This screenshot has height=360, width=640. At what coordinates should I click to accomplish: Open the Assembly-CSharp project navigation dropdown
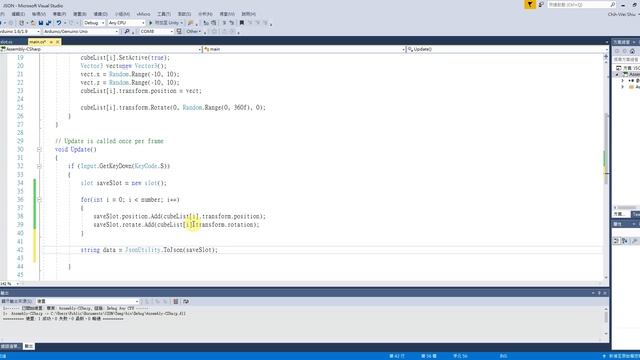(x=101, y=49)
